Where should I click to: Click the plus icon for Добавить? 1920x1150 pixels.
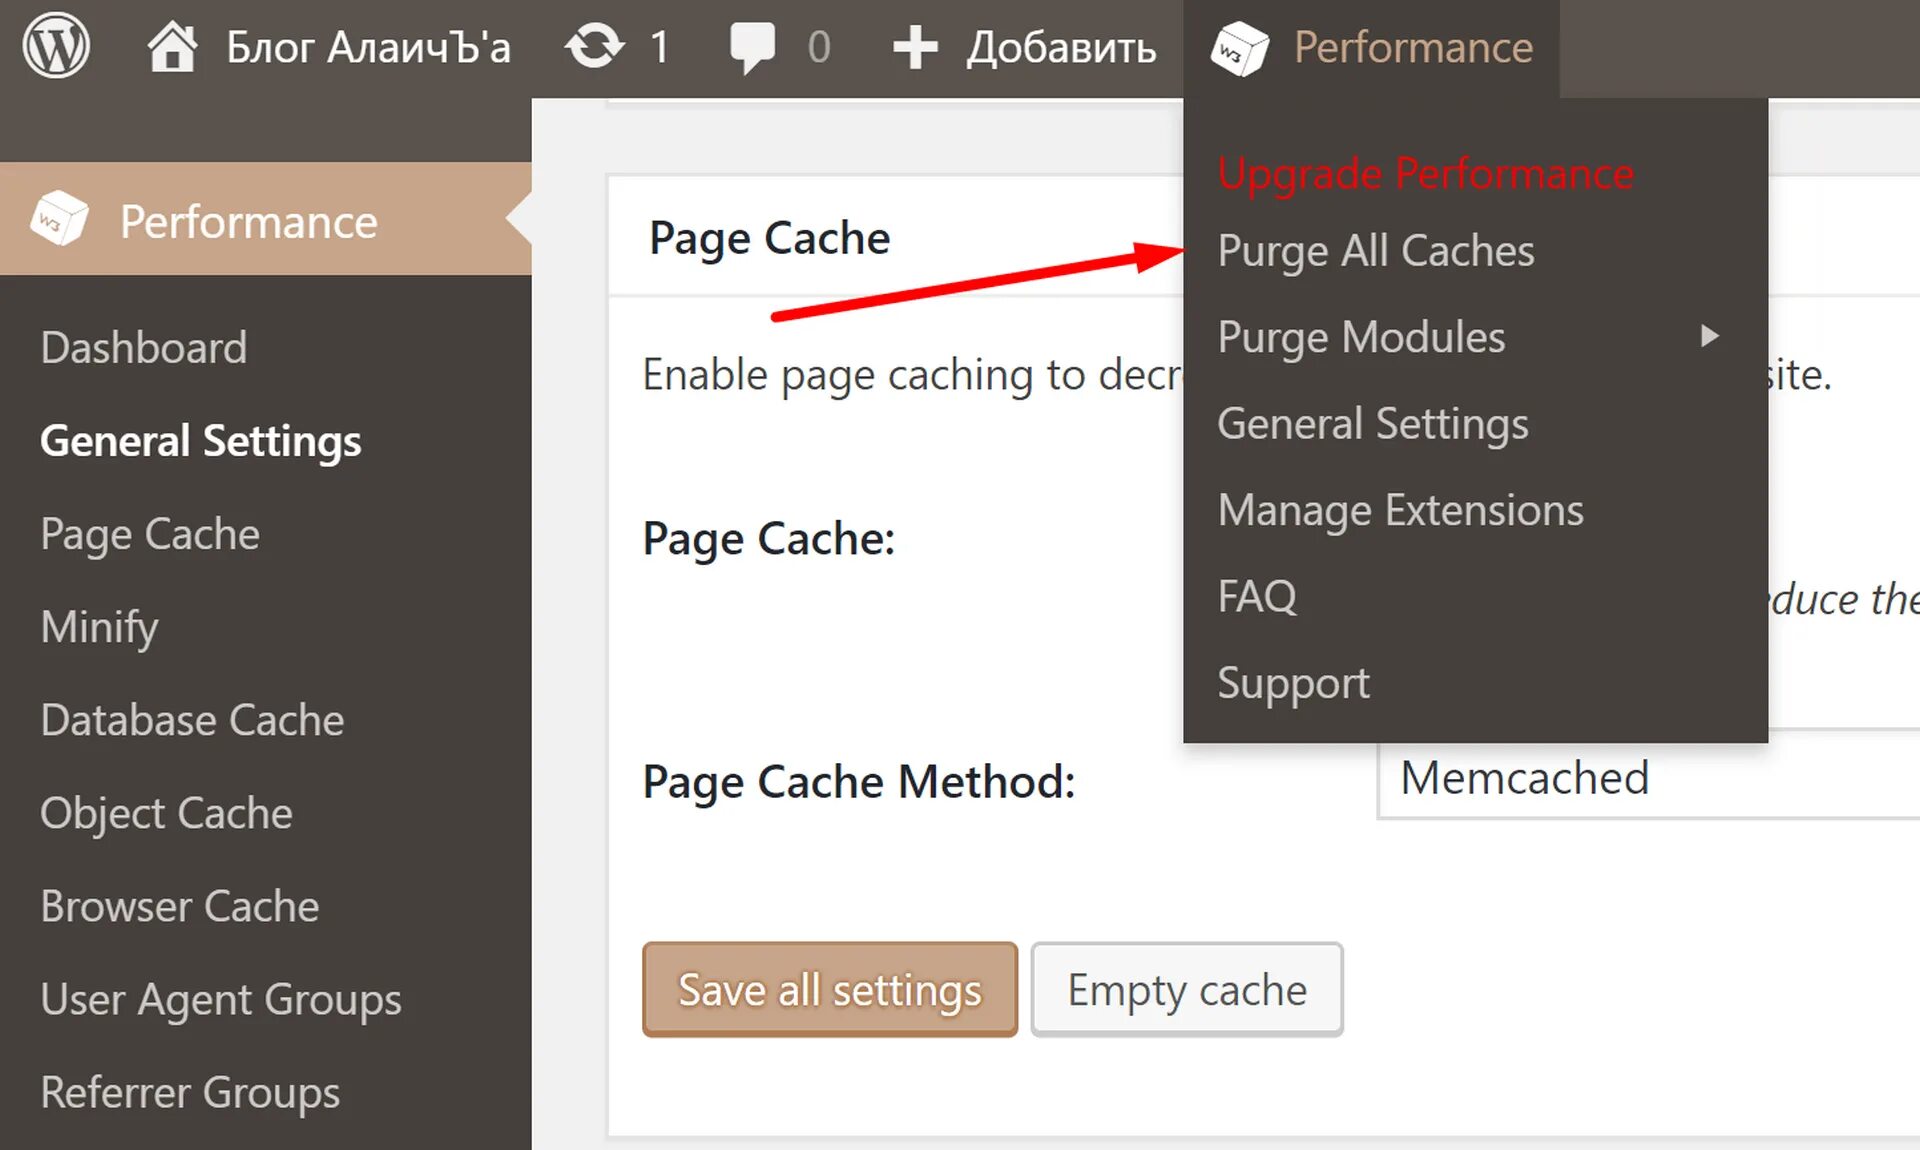click(914, 47)
